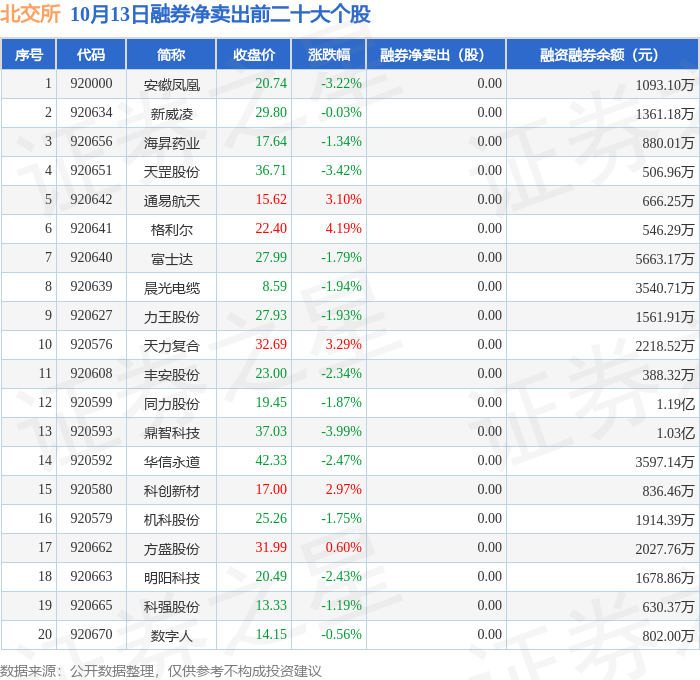
Task: Click change value -0.03%
Action: (342, 113)
